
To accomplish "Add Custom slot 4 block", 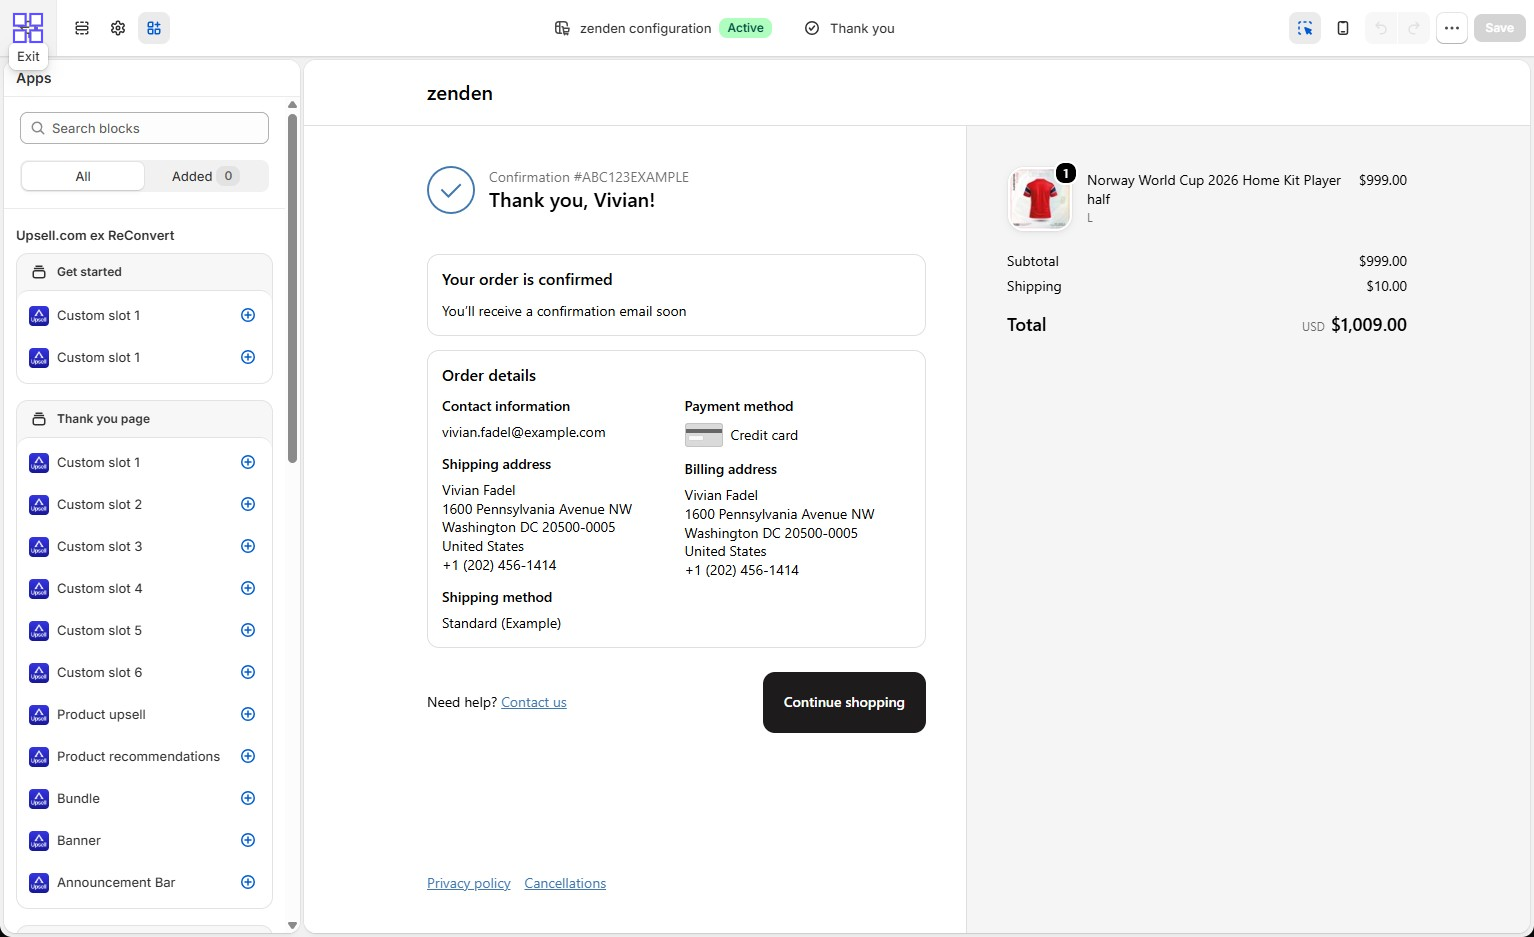I will pos(248,588).
